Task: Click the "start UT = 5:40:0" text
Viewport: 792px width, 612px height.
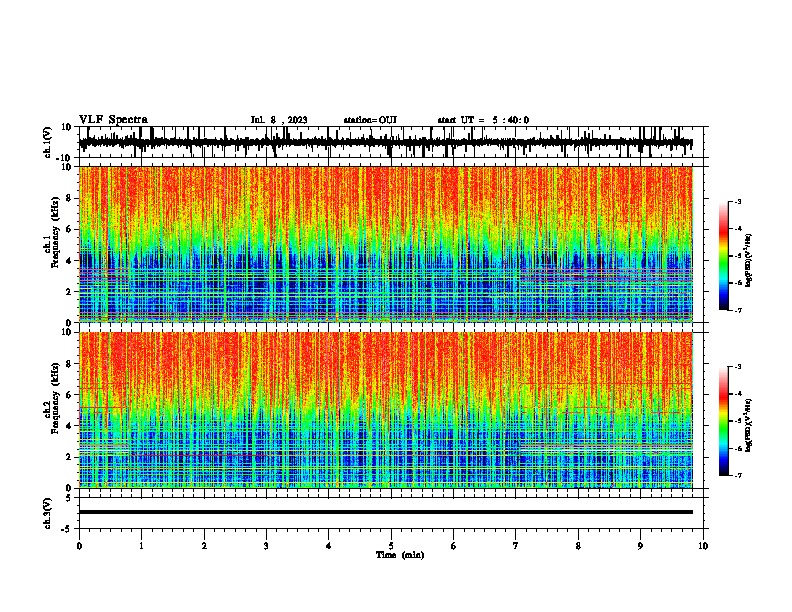Action: coord(483,120)
